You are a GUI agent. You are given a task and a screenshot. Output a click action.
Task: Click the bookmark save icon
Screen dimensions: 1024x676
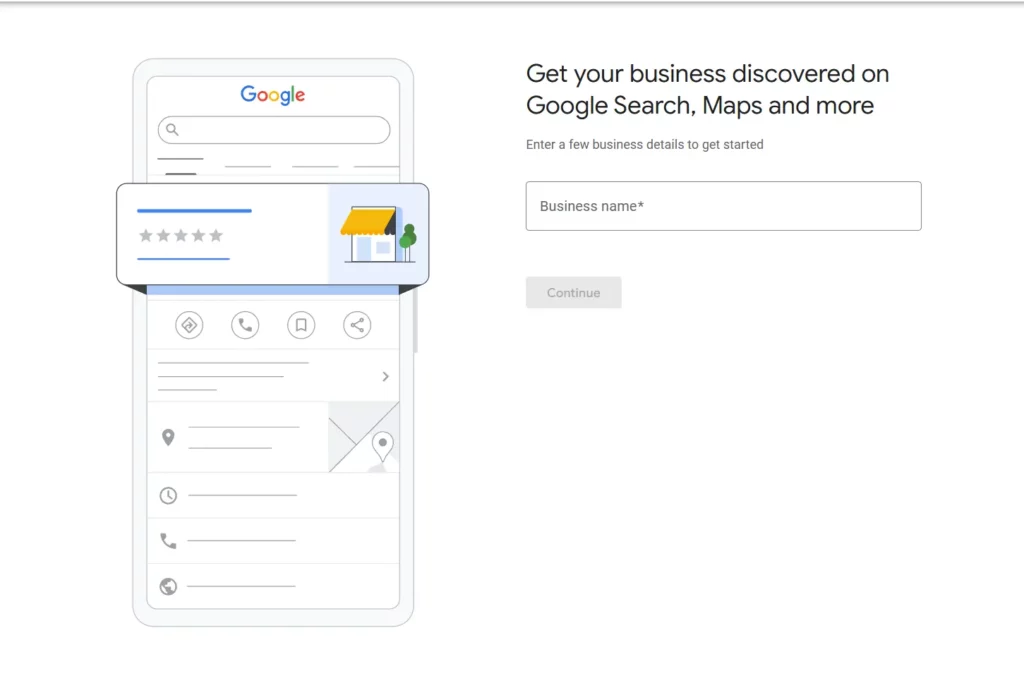click(301, 325)
